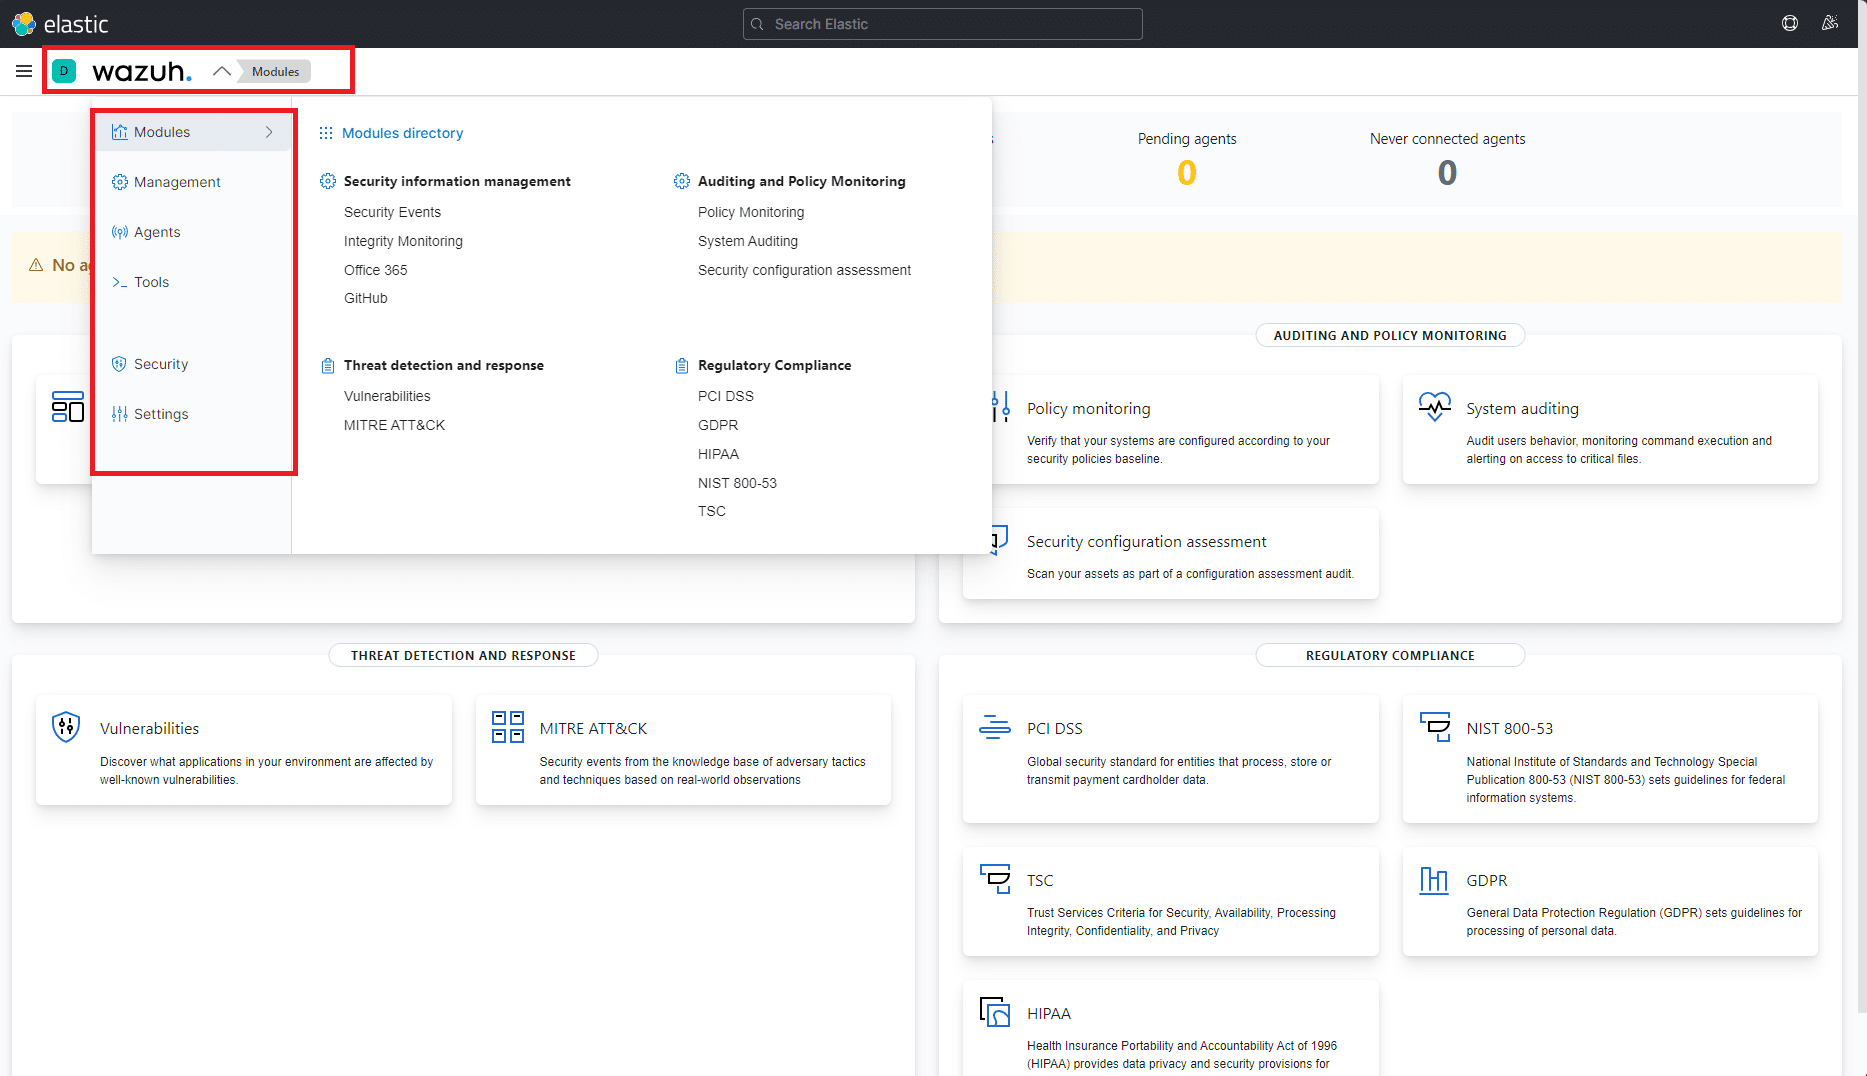Open the PCI DSS card
This screenshot has width=1867, height=1076.
click(x=1170, y=759)
